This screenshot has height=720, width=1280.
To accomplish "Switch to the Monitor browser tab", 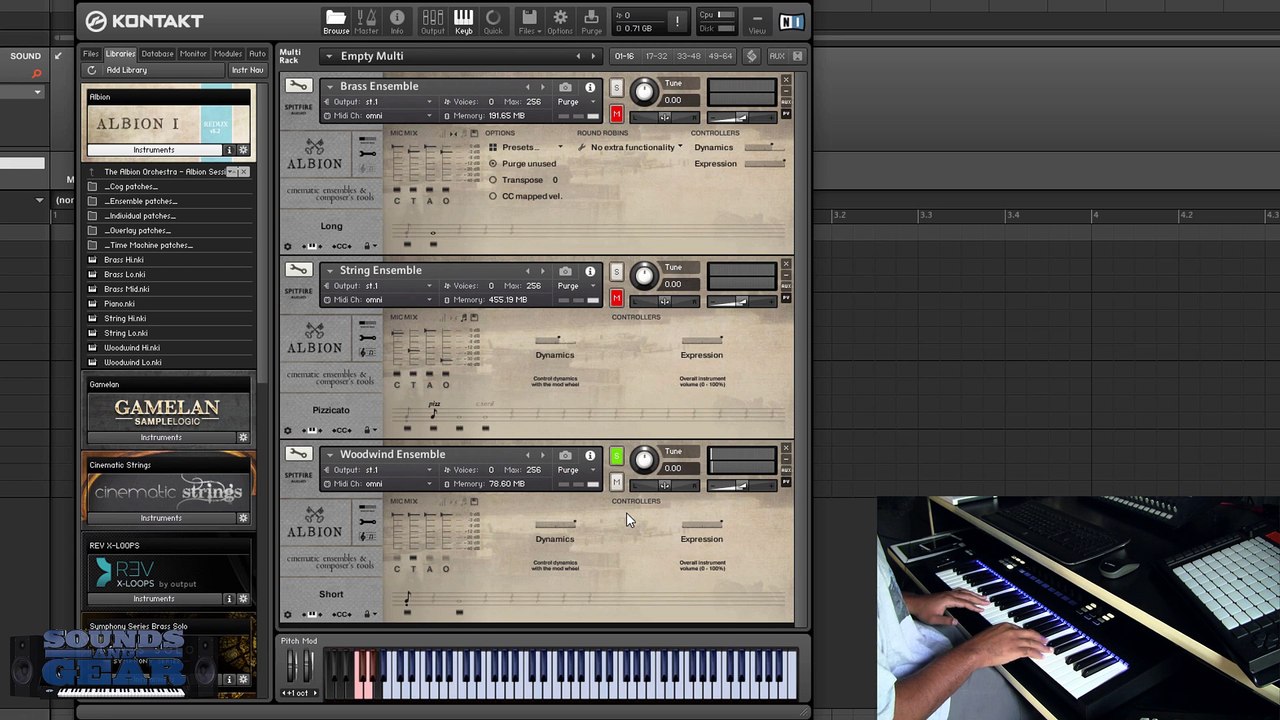I will [194, 54].
